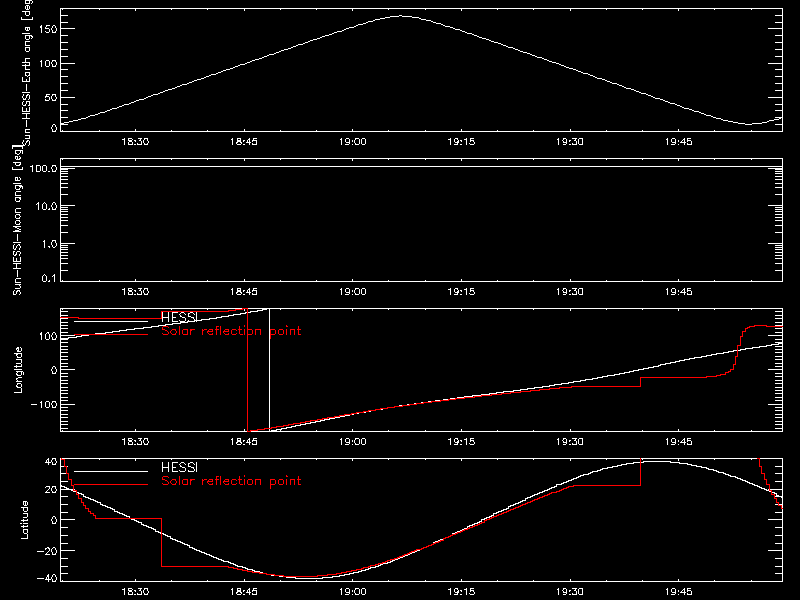Click the 18:45 label under Earth angle plot
Image resolution: width=800 pixels, height=600 pixels.
[244, 142]
